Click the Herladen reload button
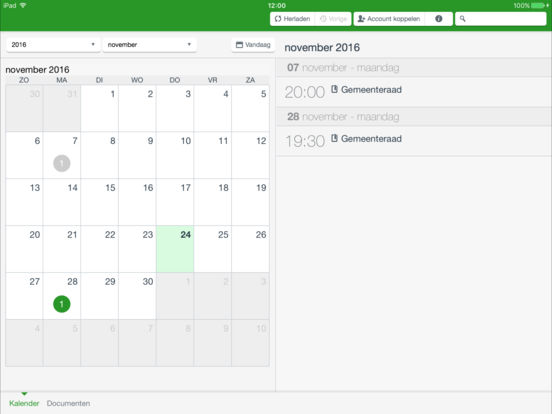552x414 pixels. [292, 19]
